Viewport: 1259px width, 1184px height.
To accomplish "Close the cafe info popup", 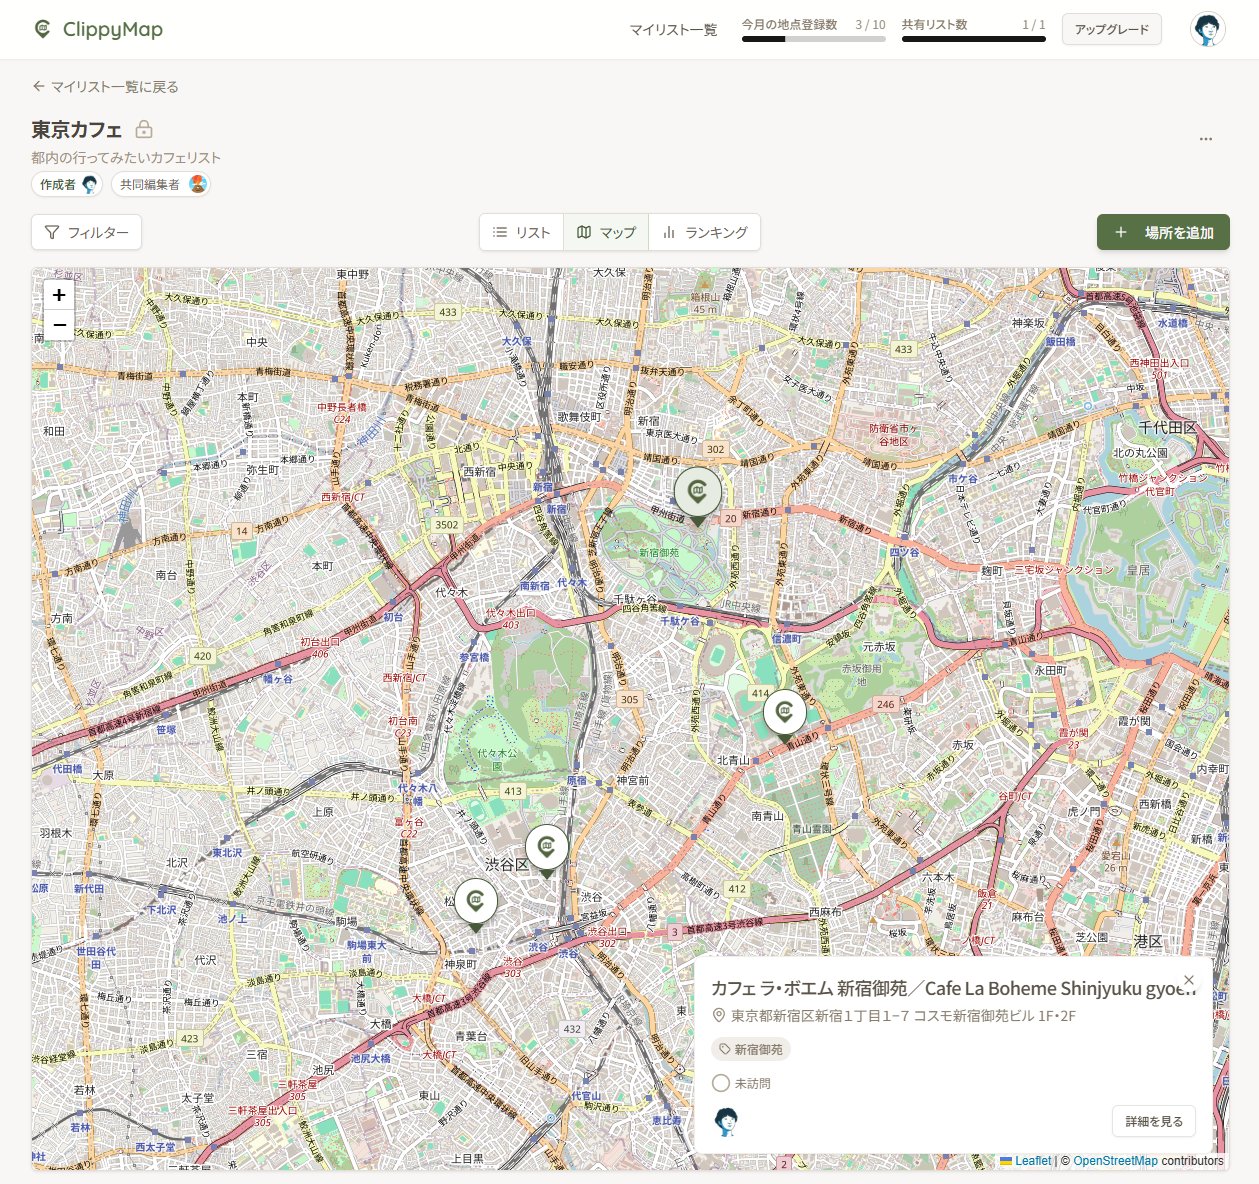I will (x=1188, y=980).
